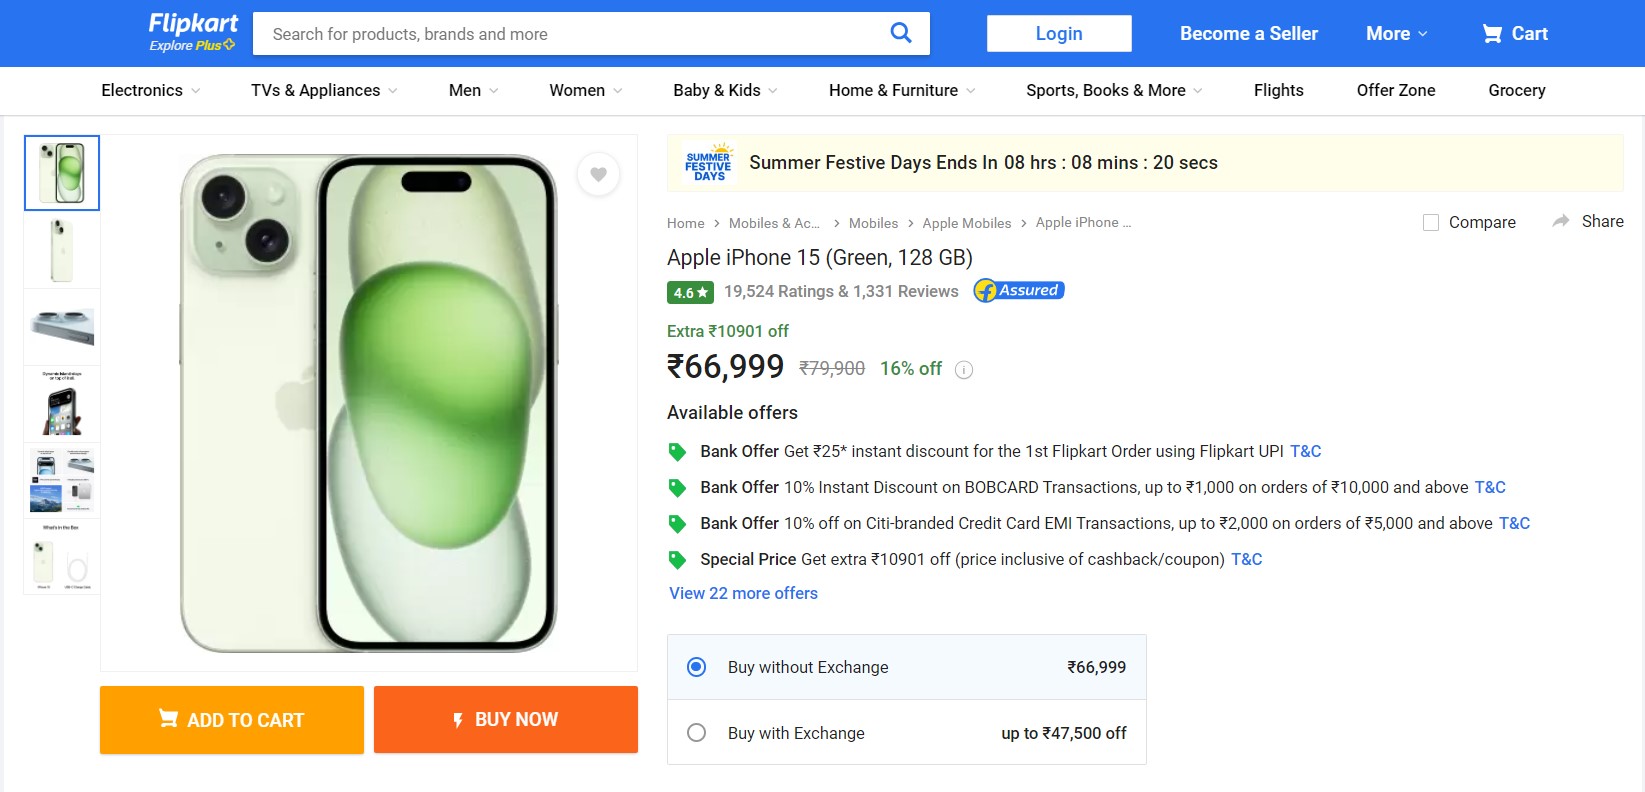The height and width of the screenshot is (792, 1645).
Task: Select the third product thumbnail showing camera closeup
Action: coord(62,327)
